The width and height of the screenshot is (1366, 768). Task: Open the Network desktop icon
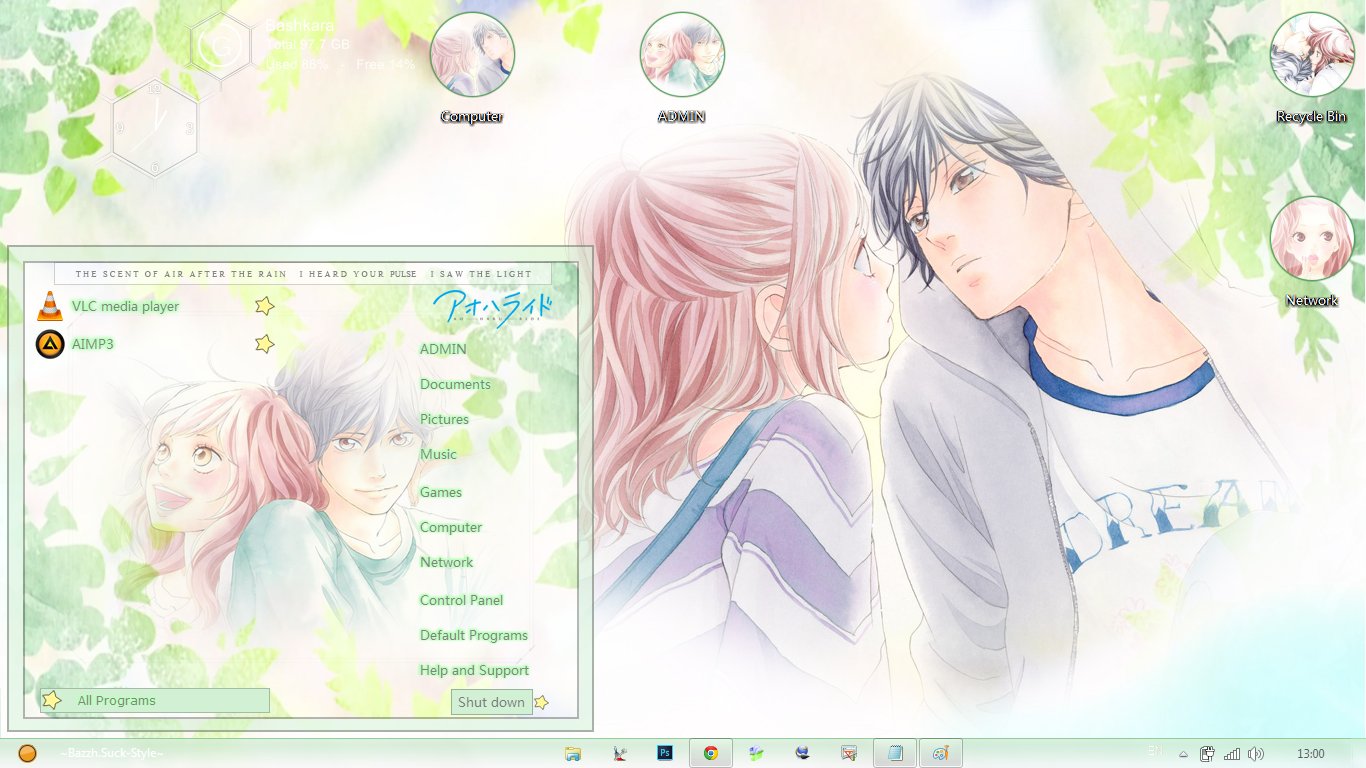point(1312,239)
